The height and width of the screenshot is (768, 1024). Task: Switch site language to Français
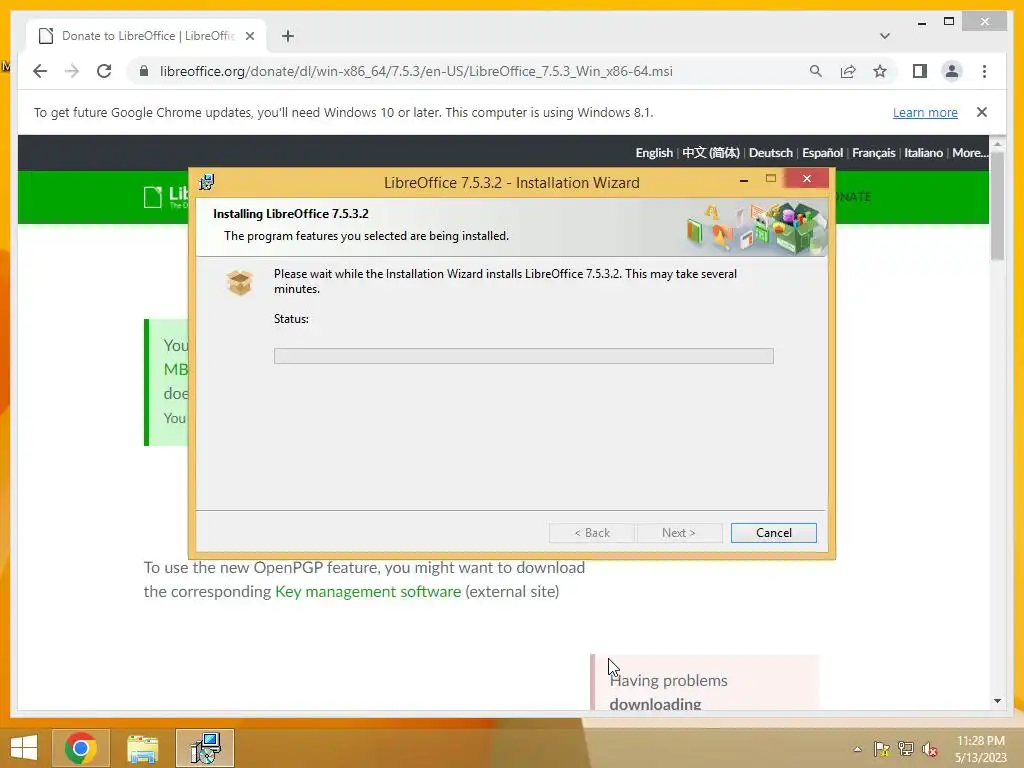click(873, 153)
